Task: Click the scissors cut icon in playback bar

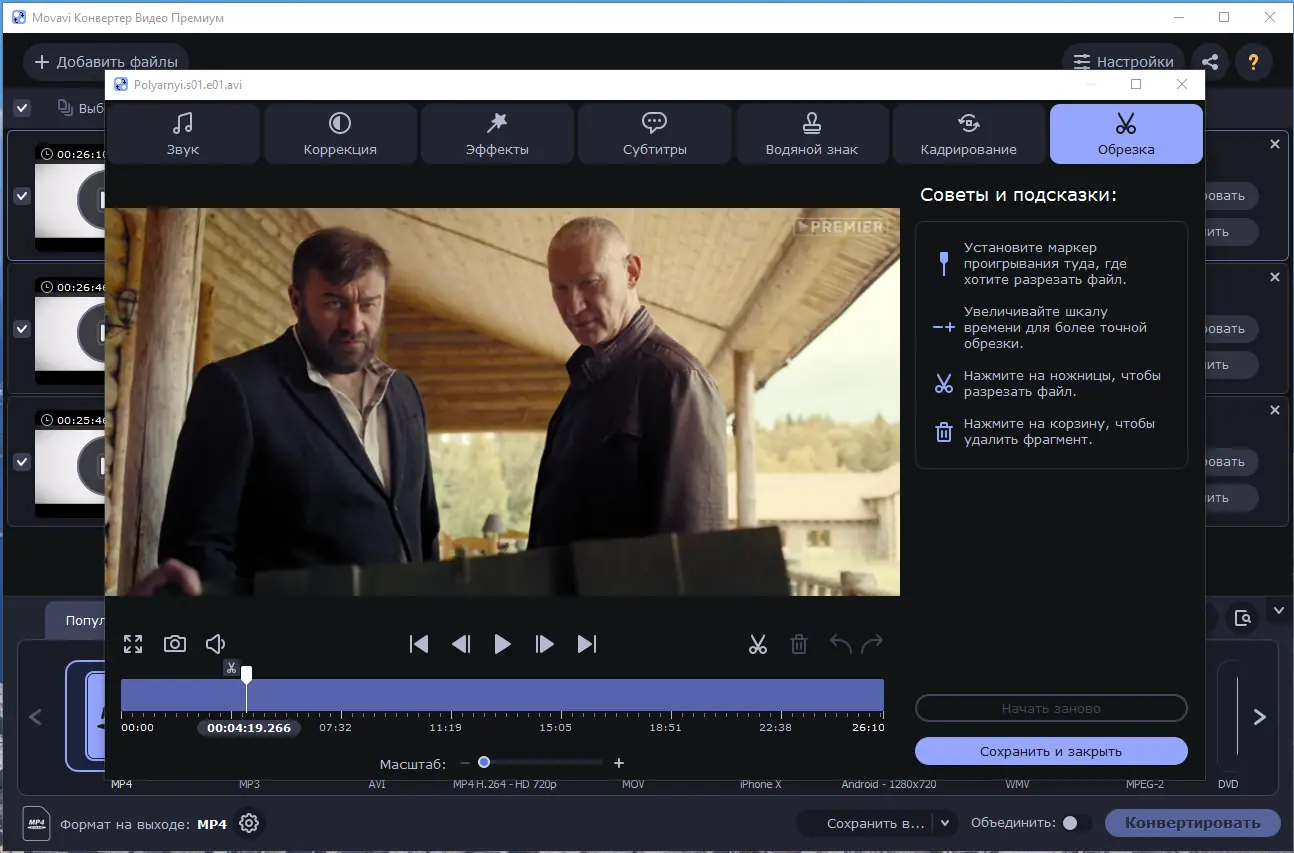Action: coord(757,644)
